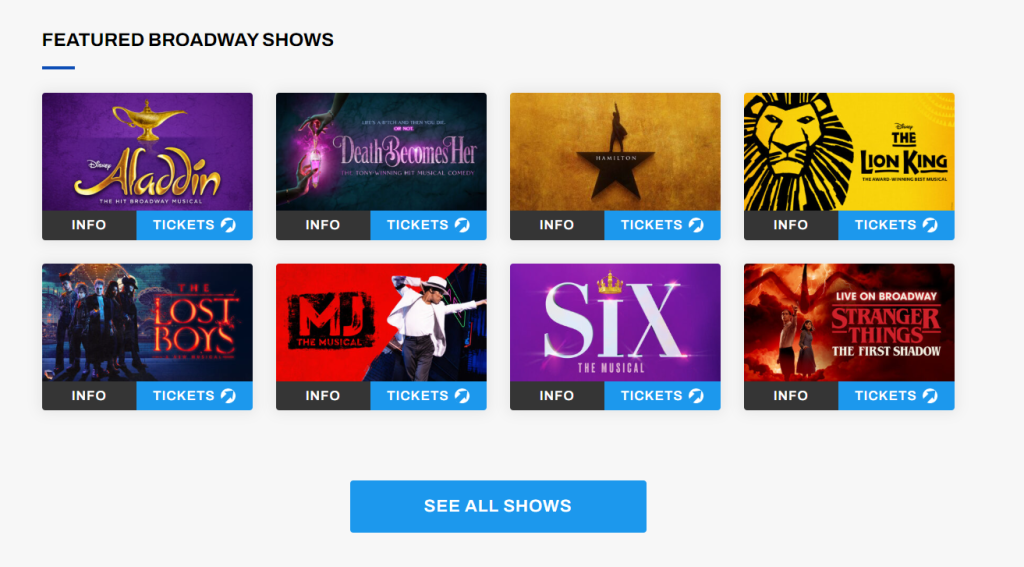
Task: Open Info for Death Becomes Her
Action: (323, 225)
